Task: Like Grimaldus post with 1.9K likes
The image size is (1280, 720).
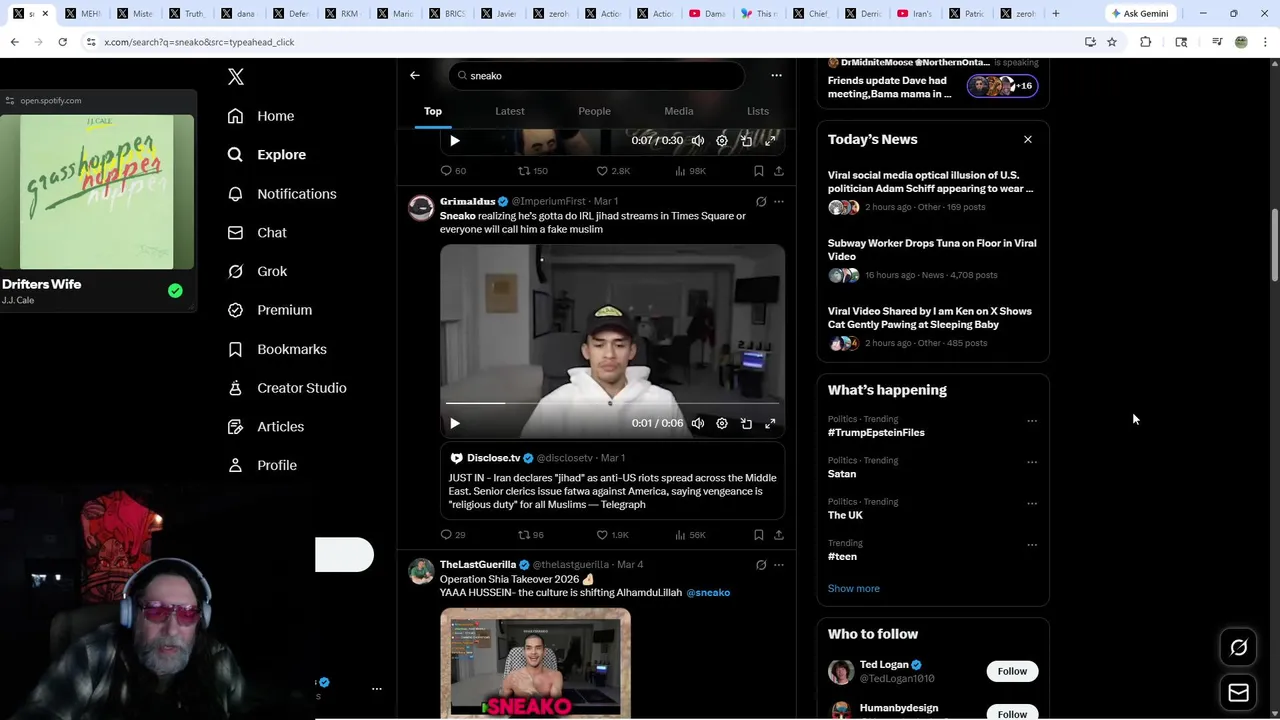Action: click(x=613, y=535)
